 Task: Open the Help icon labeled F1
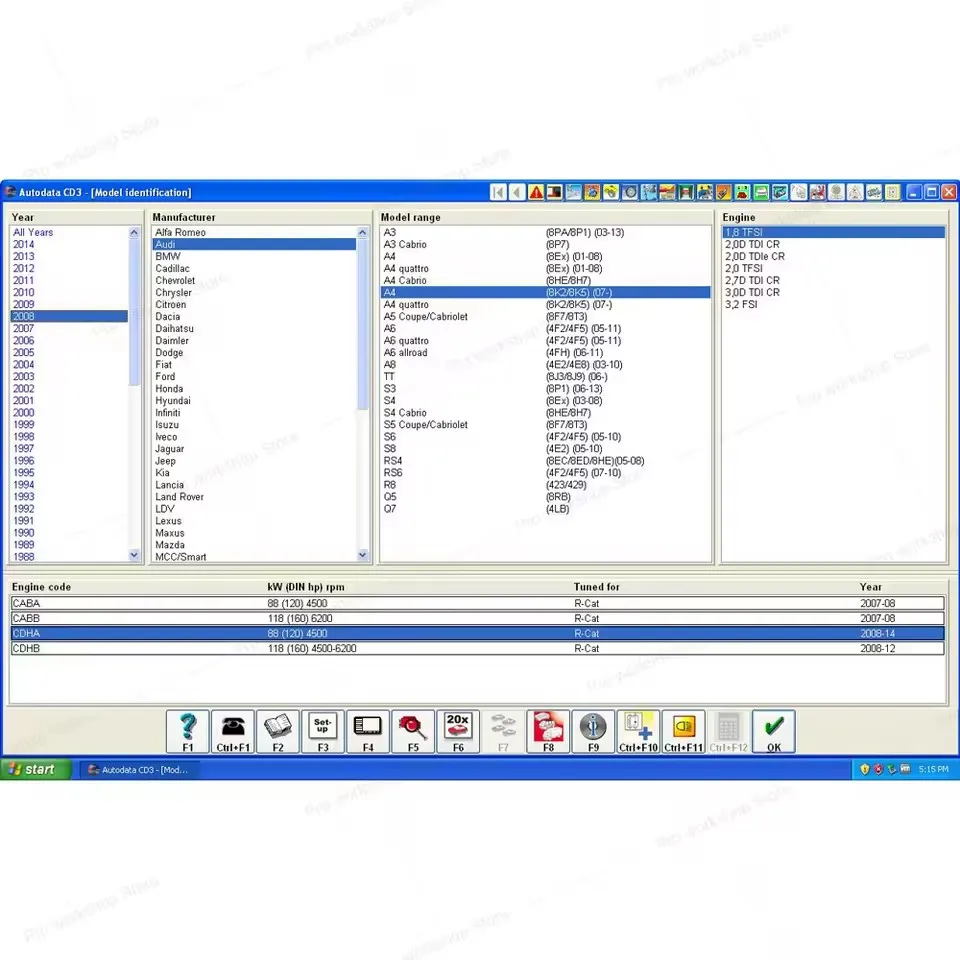click(187, 730)
